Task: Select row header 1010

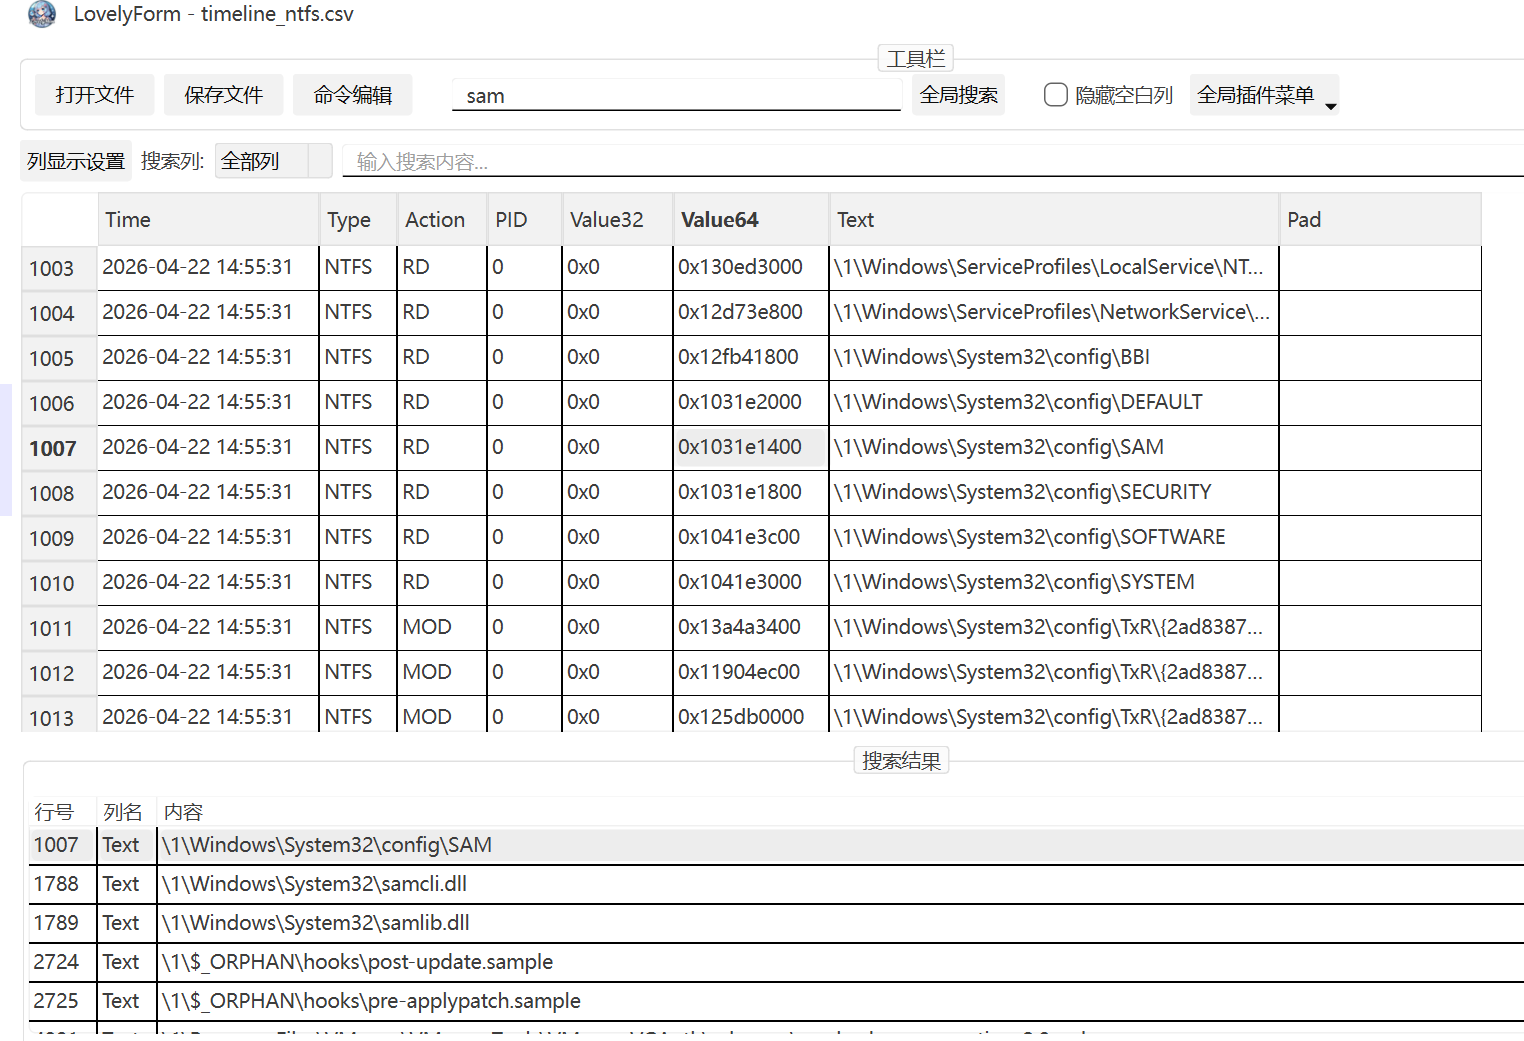Action: [59, 583]
